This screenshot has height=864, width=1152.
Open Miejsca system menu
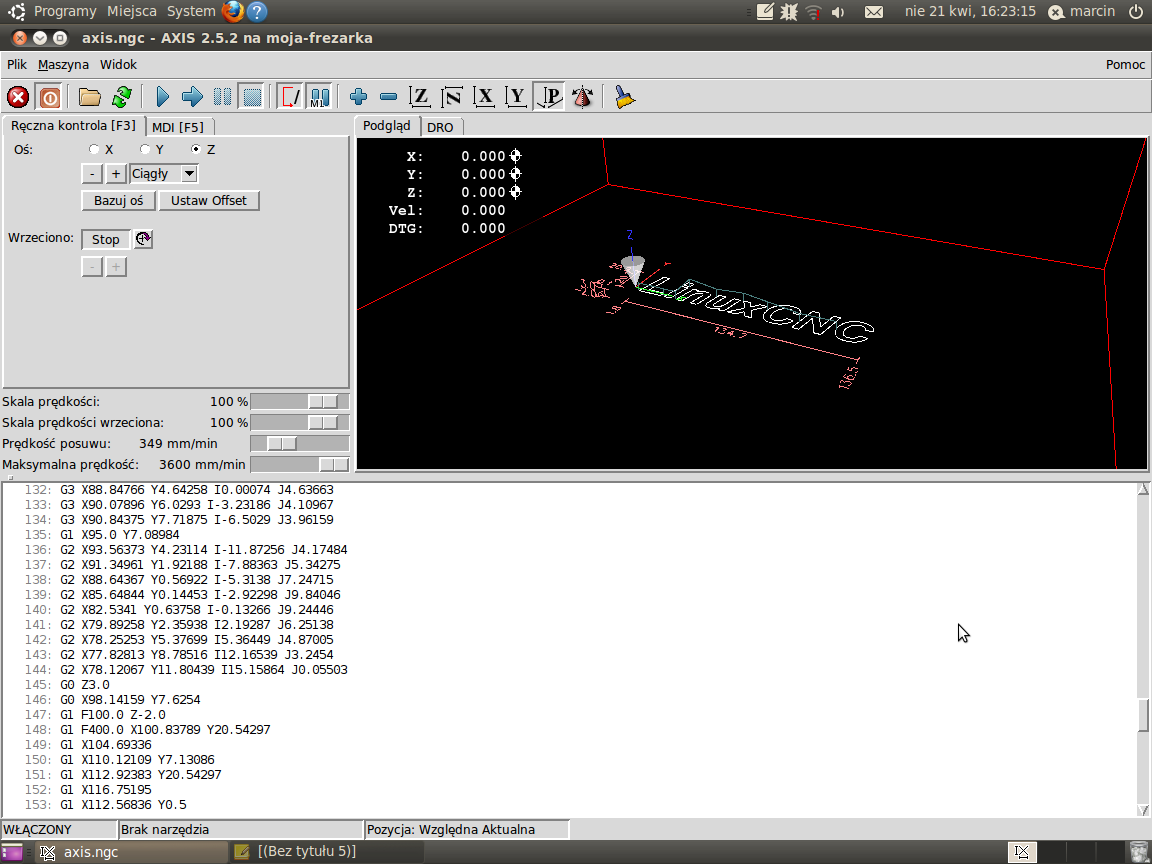point(132,11)
